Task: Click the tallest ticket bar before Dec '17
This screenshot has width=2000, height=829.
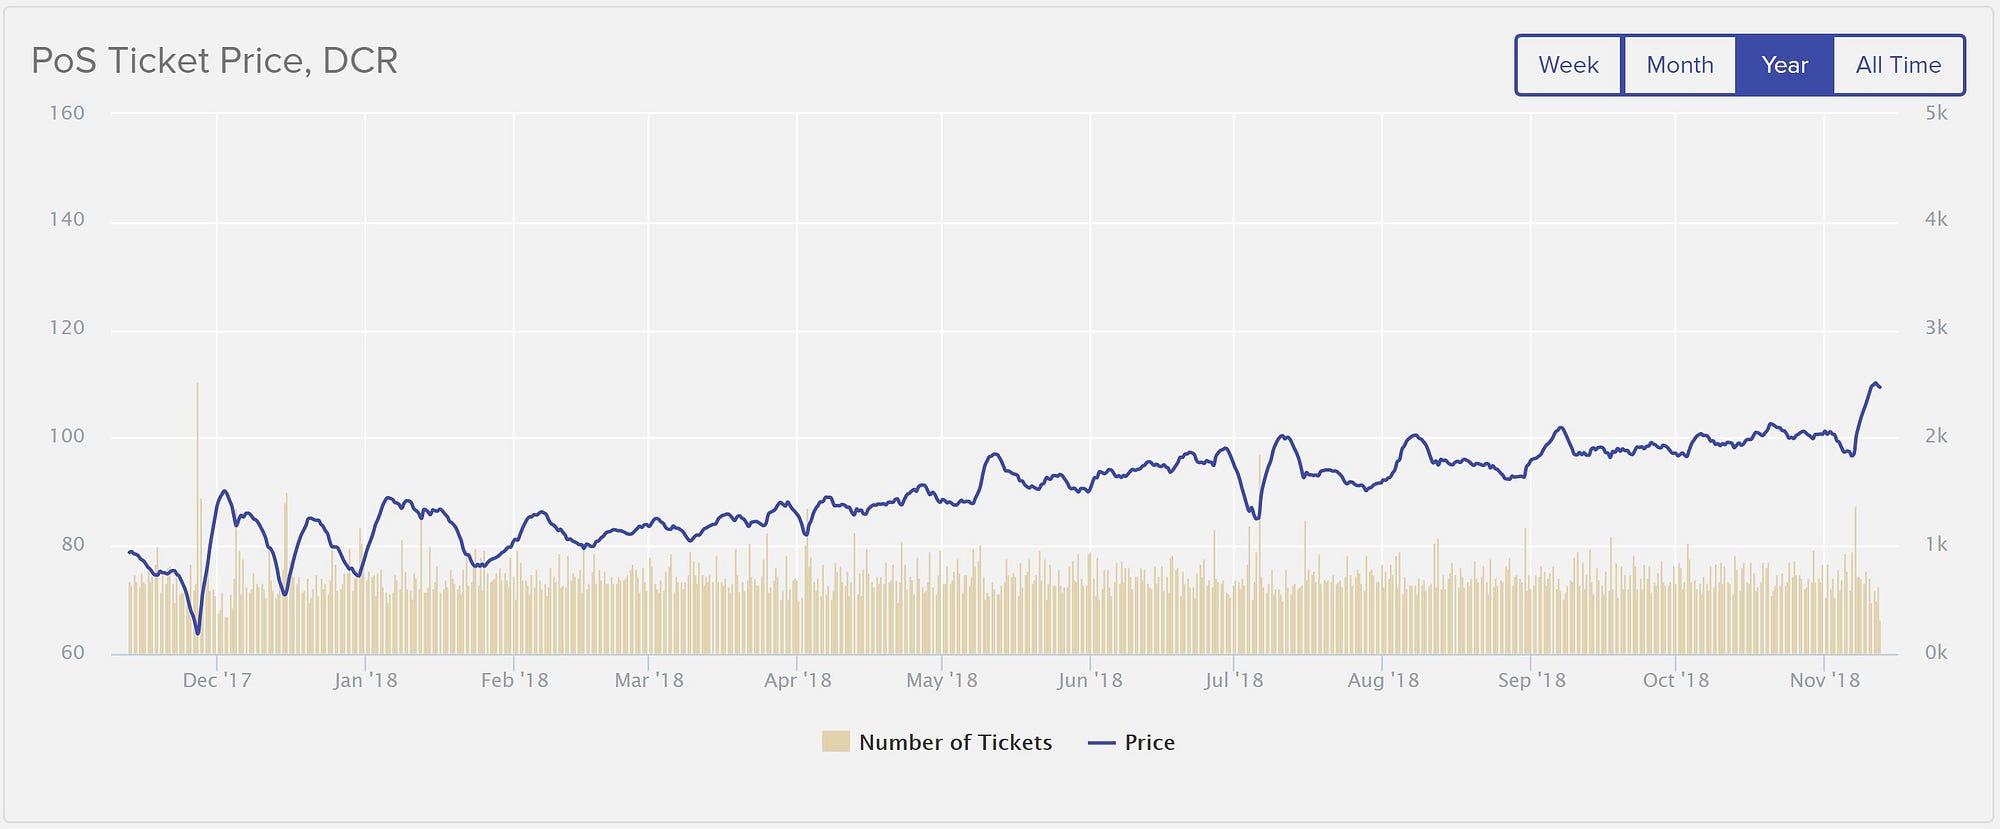Action: pyautogui.click(x=197, y=500)
